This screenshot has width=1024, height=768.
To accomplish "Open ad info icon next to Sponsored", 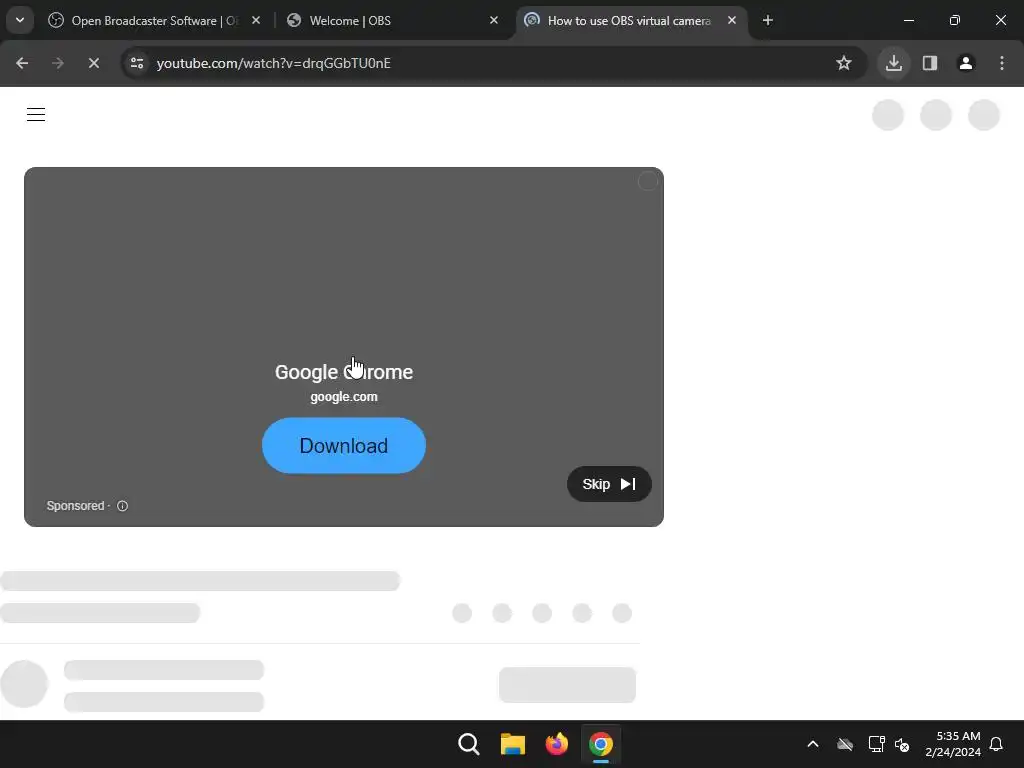I will (x=122, y=506).
